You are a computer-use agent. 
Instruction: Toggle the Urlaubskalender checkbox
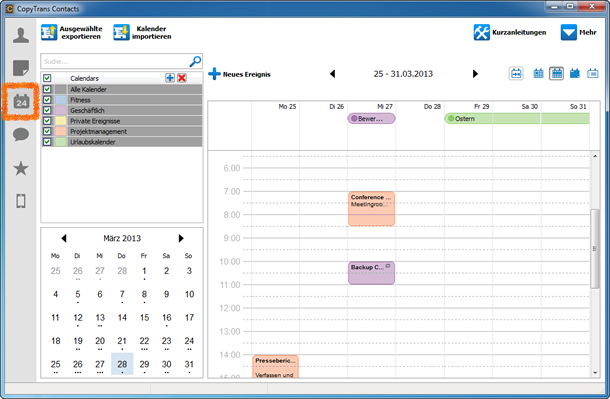click(47, 142)
